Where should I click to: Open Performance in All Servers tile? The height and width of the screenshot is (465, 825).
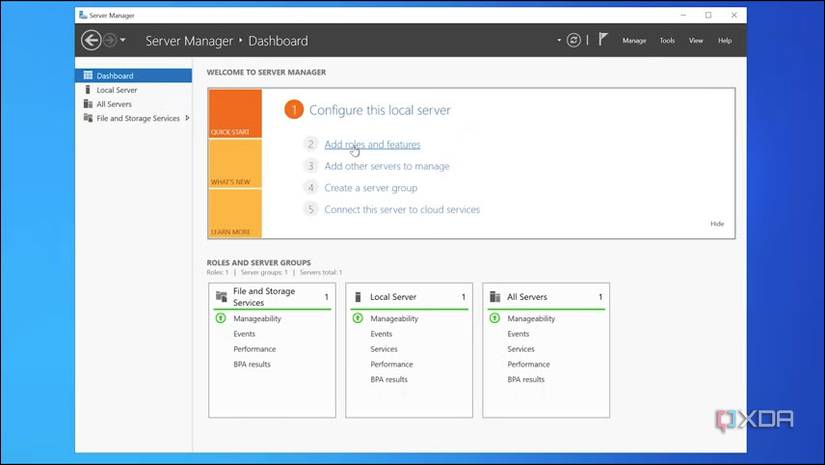(528, 365)
